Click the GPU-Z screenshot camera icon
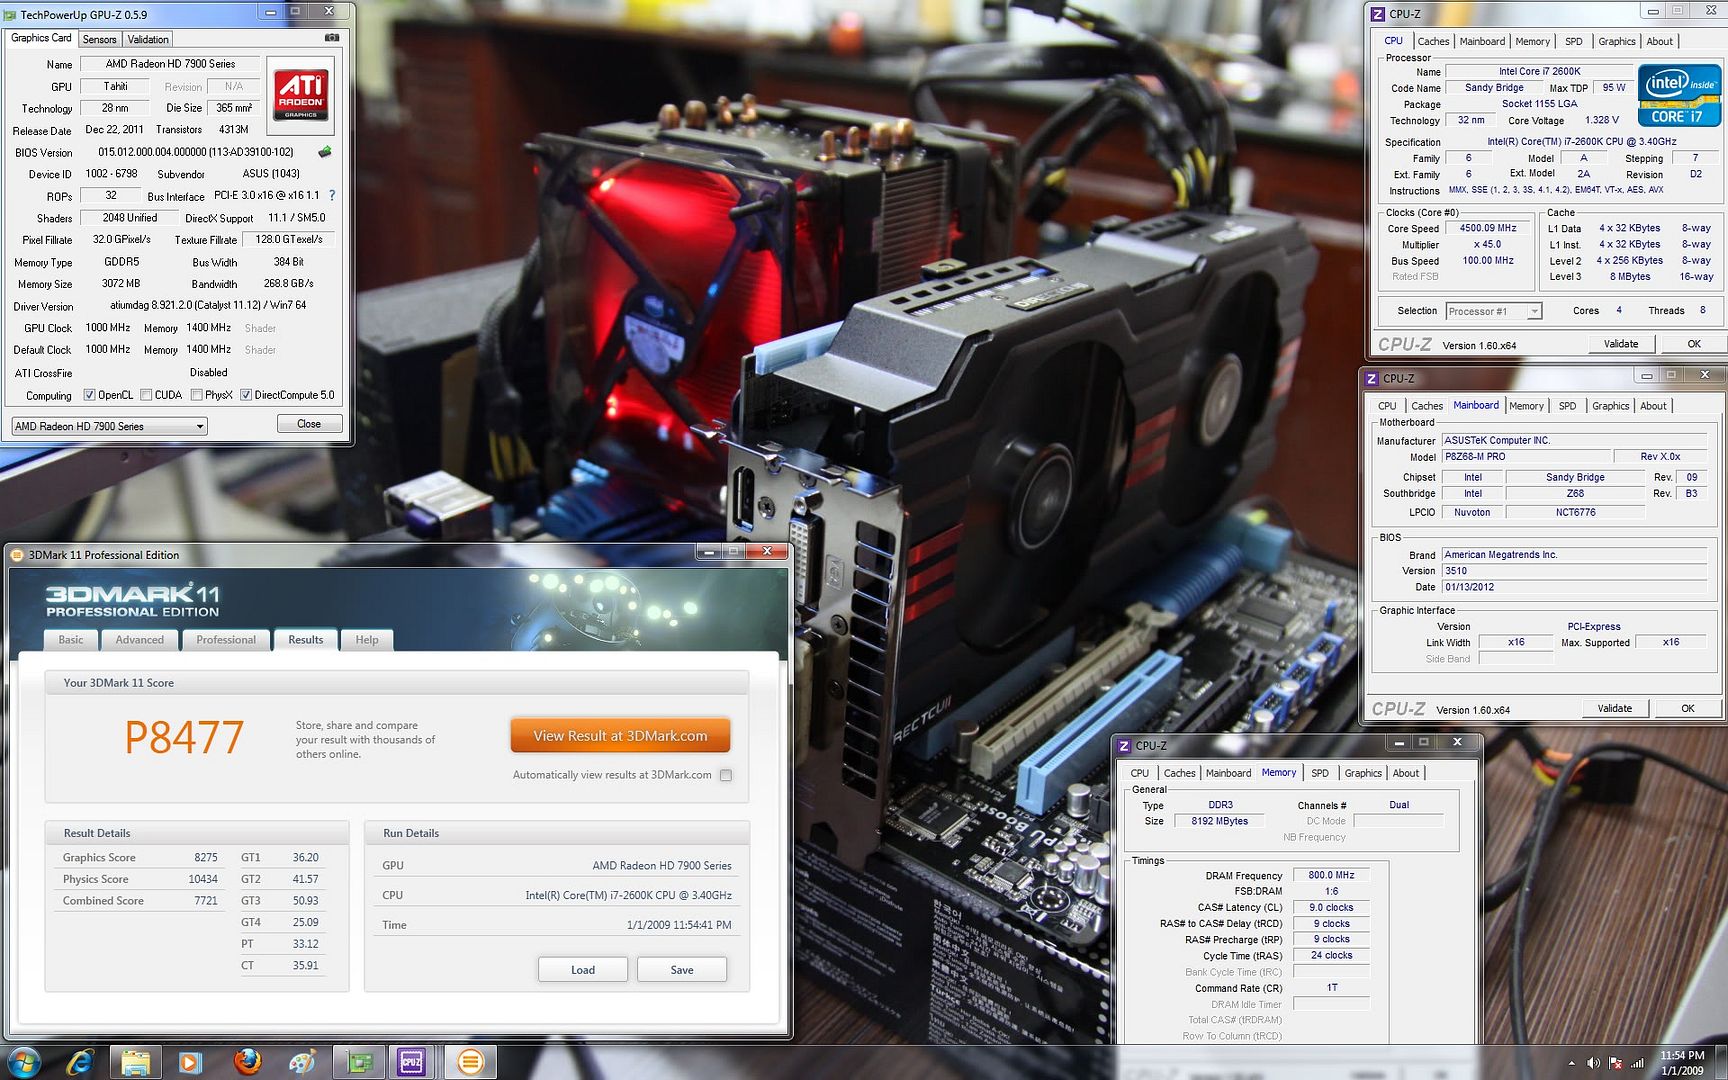This screenshot has width=1728, height=1080. point(332,38)
